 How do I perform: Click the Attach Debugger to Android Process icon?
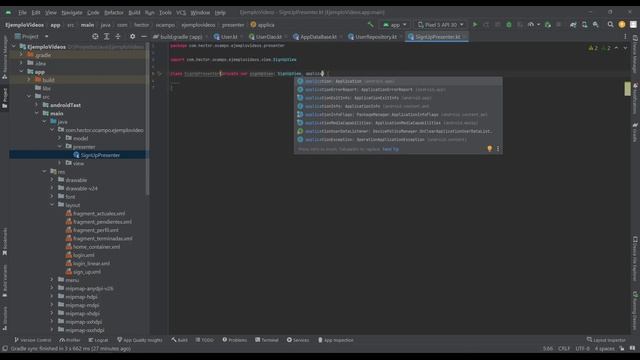(548, 24)
